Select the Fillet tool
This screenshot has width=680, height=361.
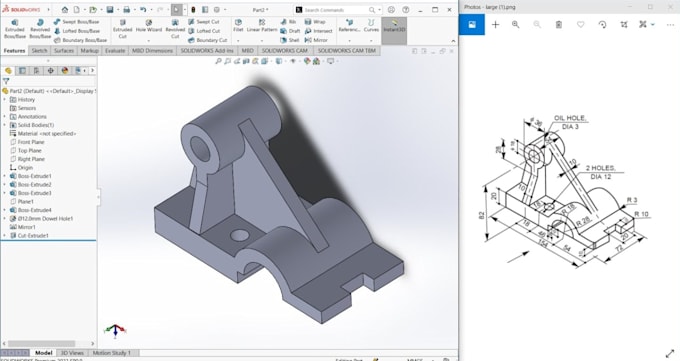[238, 26]
